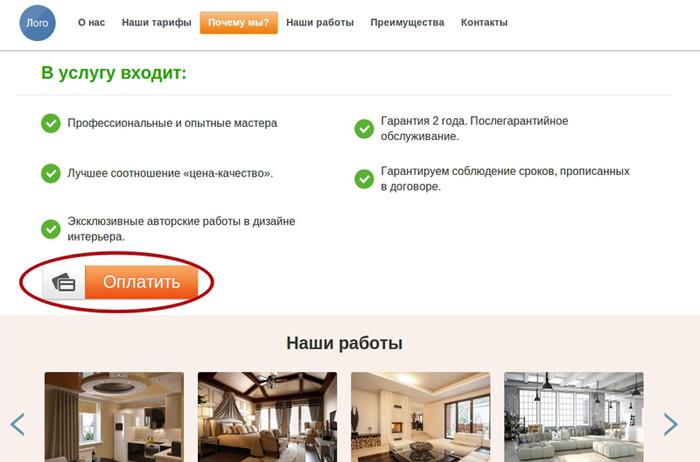Open Наши работы in navigation bar

pyautogui.click(x=320, y=22)
